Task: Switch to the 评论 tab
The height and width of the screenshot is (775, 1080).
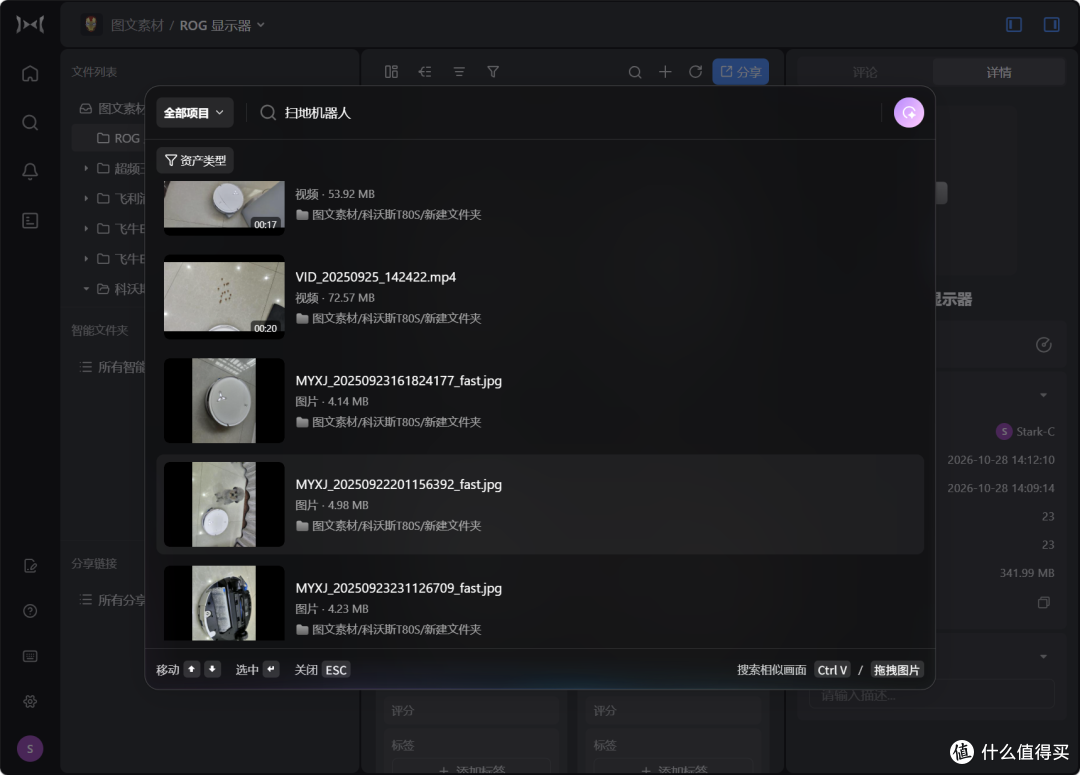Action: [x=864, y=72]
